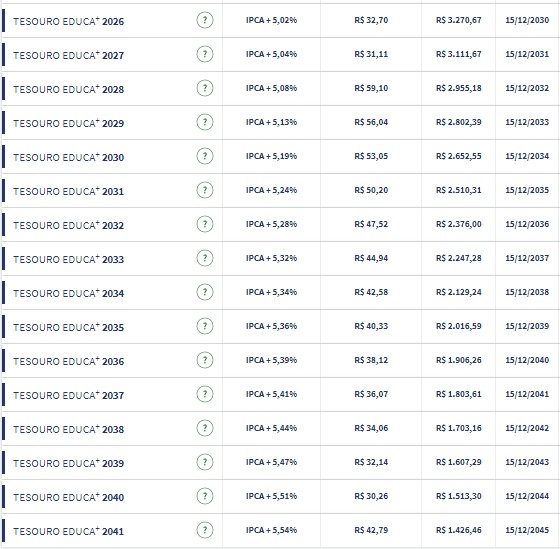Viewport: 560px width, 549px height.
Task: Open the Tesouro Educa+ 2035 bond
Action: pyautogui.click(x=69, y=327)
